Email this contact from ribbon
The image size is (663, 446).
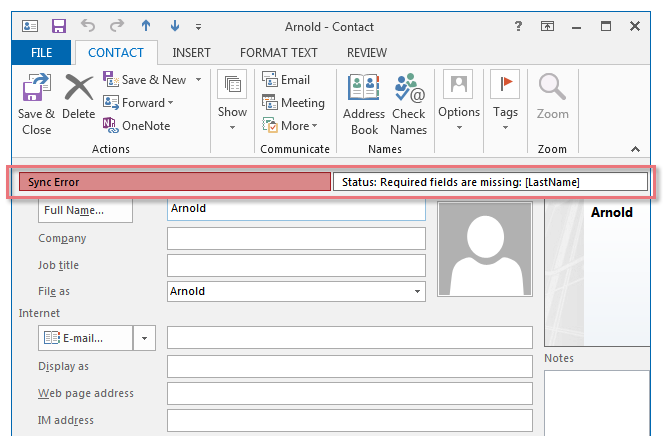[286, 79]
